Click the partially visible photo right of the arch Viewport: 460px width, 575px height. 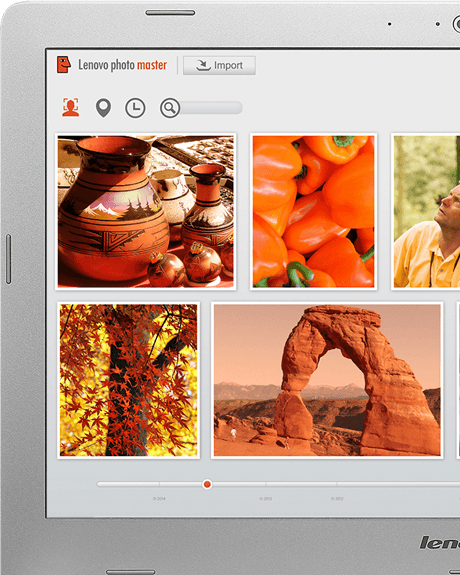(x=458, y=380)
